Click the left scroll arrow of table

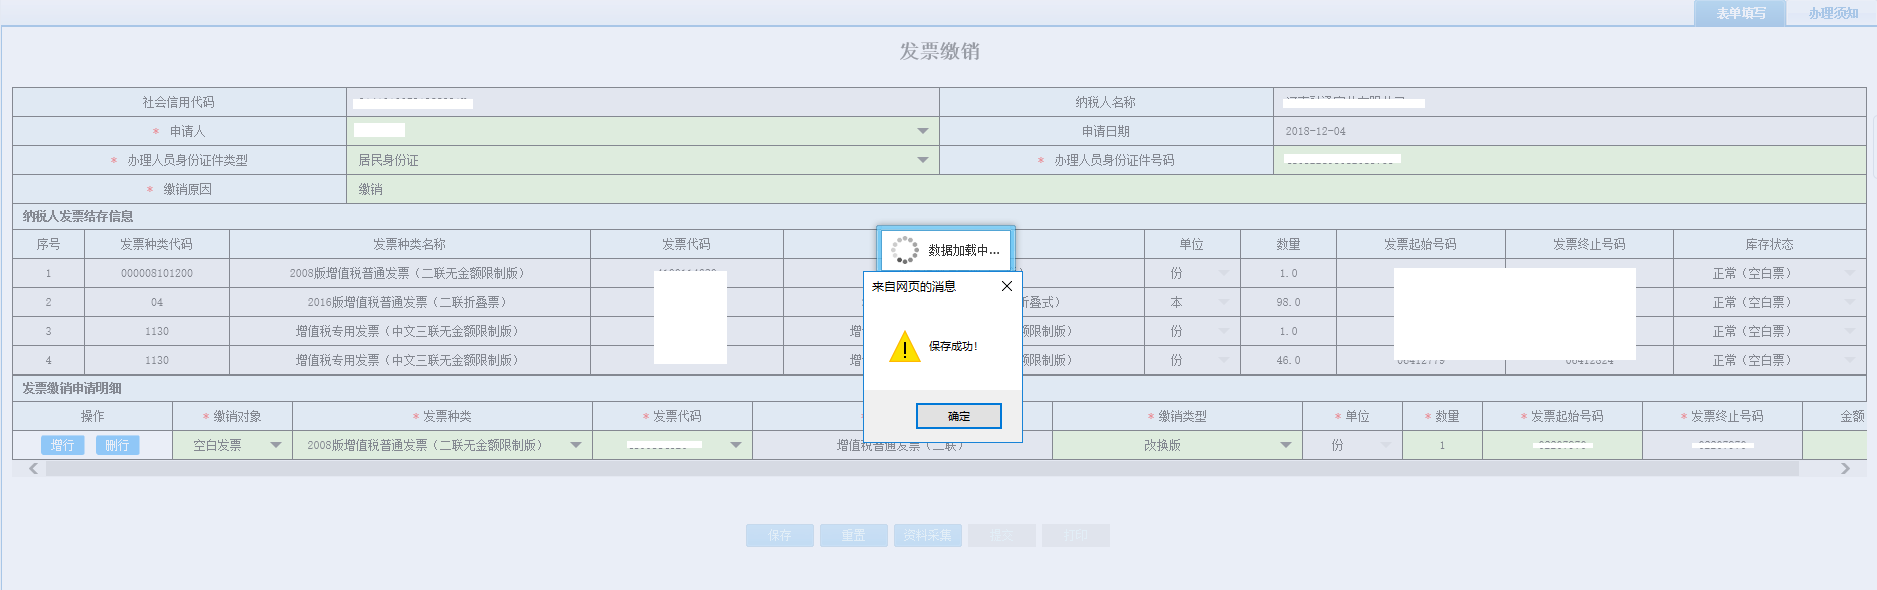(33, 468)
